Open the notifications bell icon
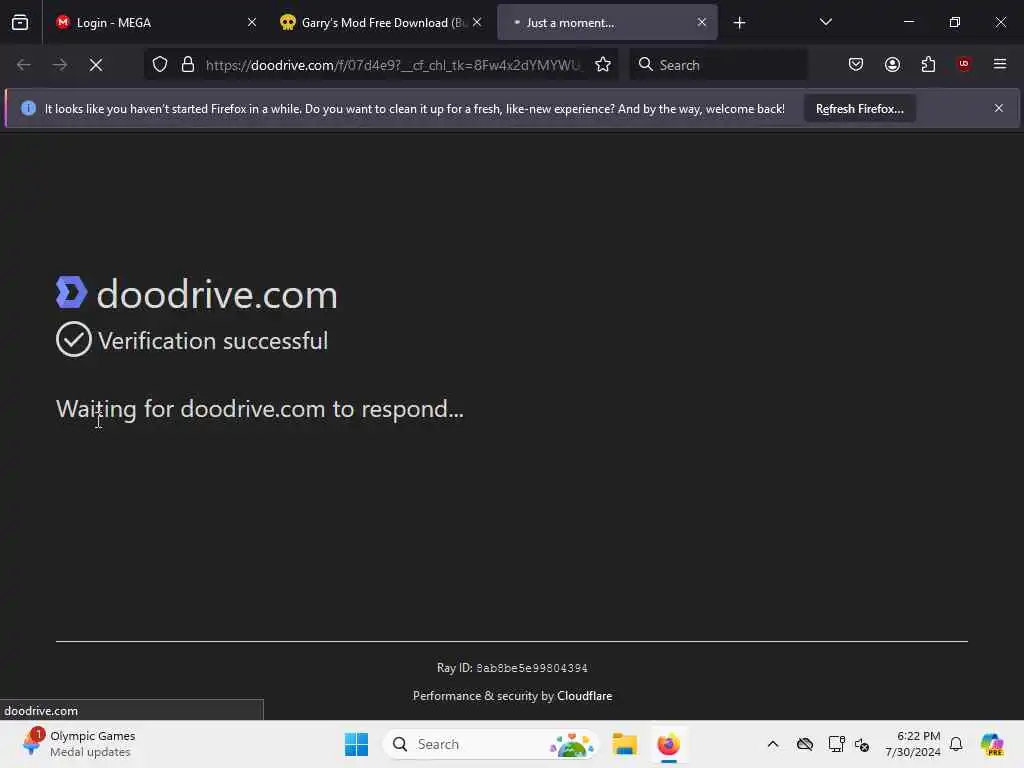Viewport: 1024px width, 768px height. (x=956, y=744)
